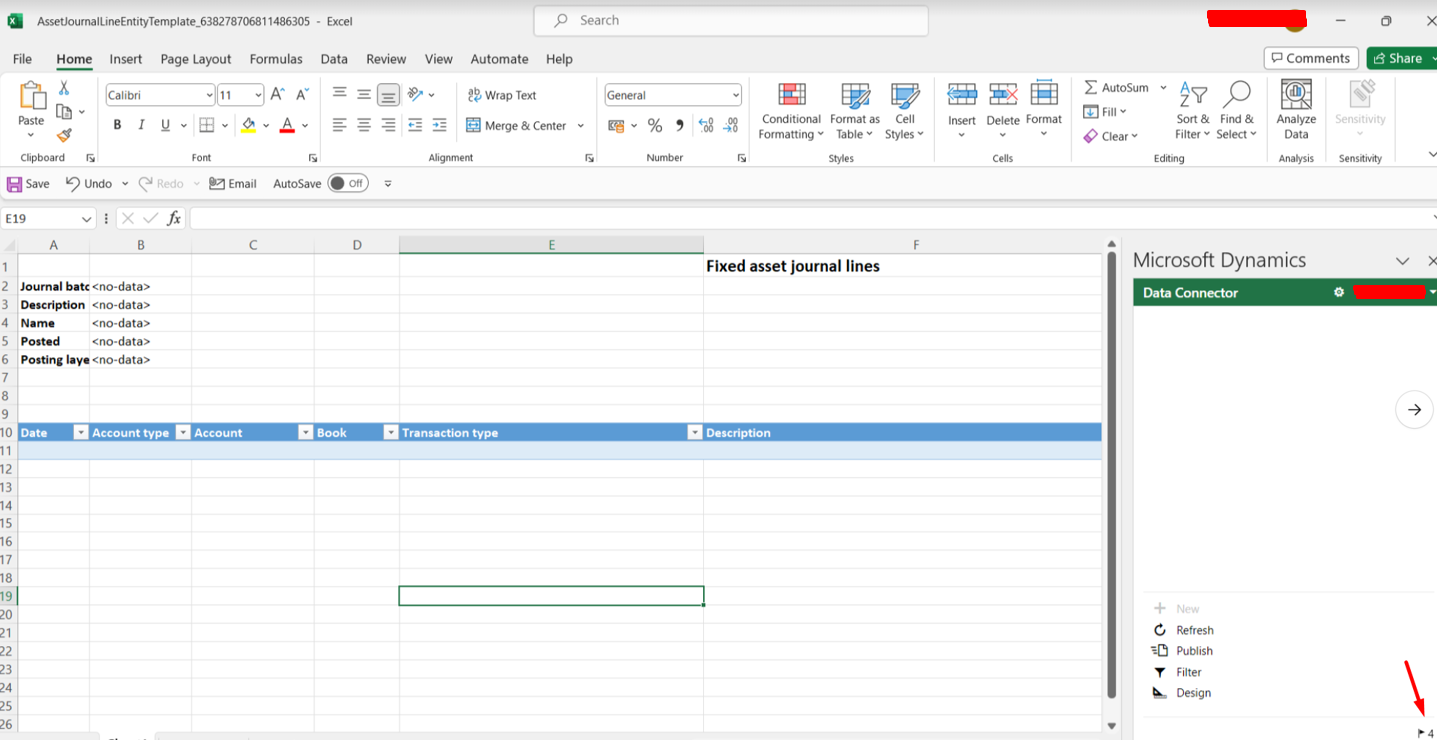1437x740 pixels.
Task: Apply Comma Style format
Action: click(680, 125)
